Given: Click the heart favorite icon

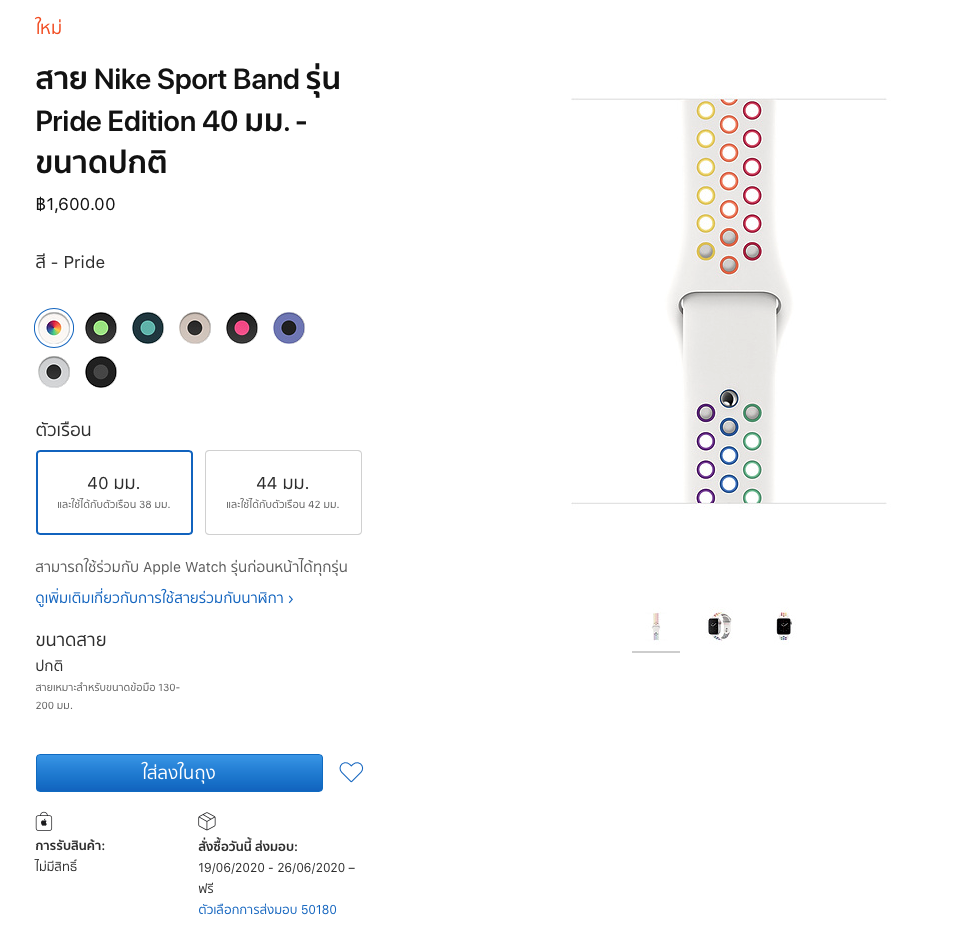Looking at the screenshot, I should (351, 772).
